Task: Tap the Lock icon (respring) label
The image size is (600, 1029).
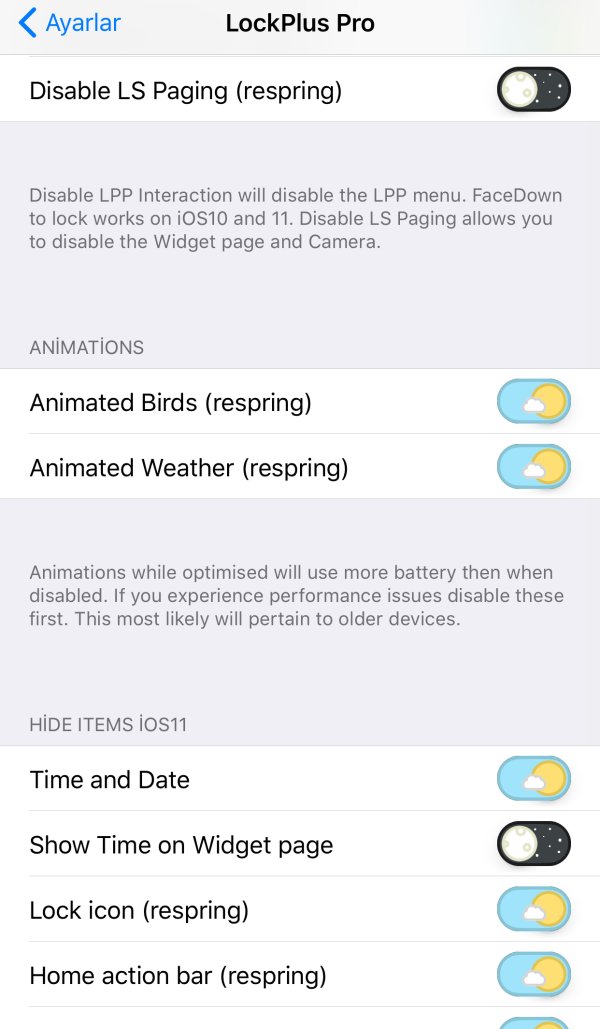Action: click(139, 910)
